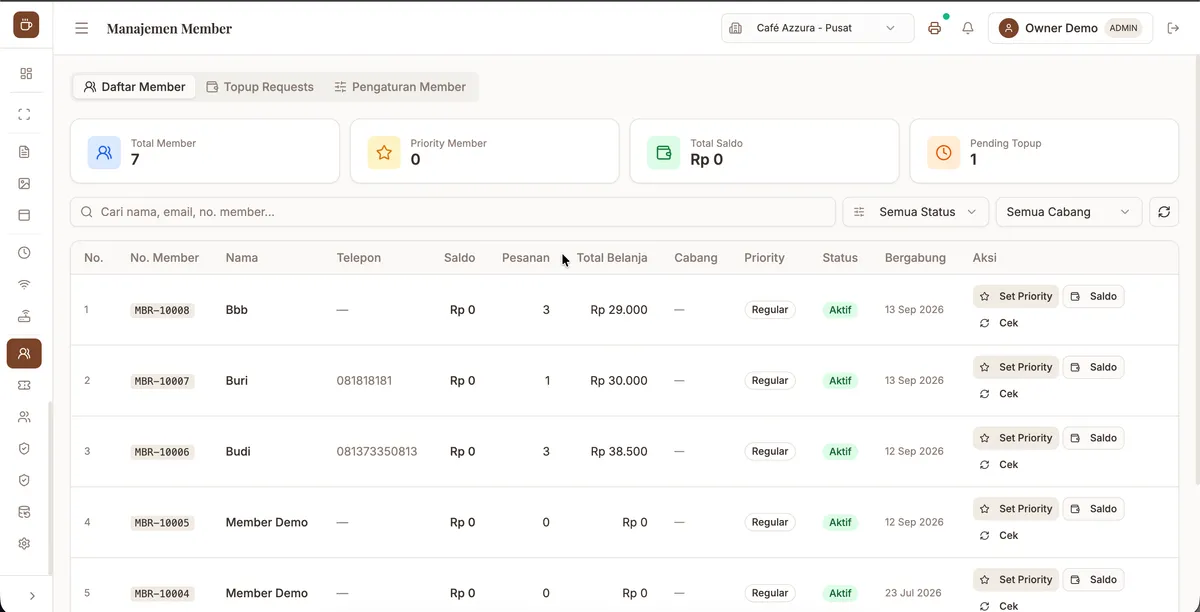Click the Aktif status badge for Budi

840,452
